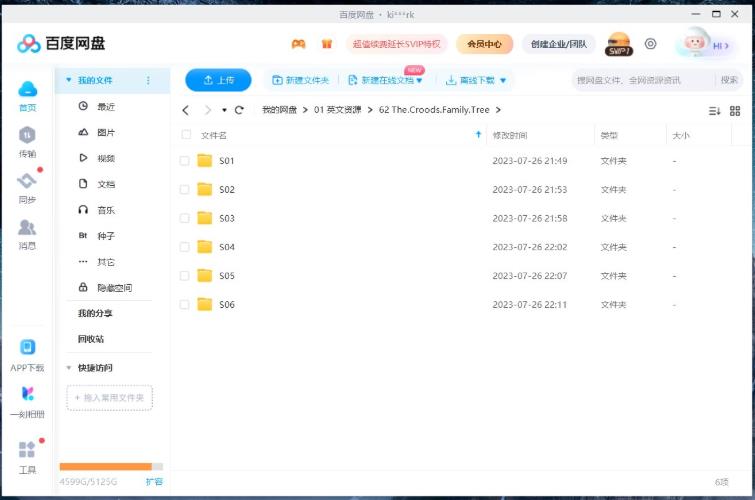Open the 同步 sync icon
755x500 pixels.
[27, 181]
